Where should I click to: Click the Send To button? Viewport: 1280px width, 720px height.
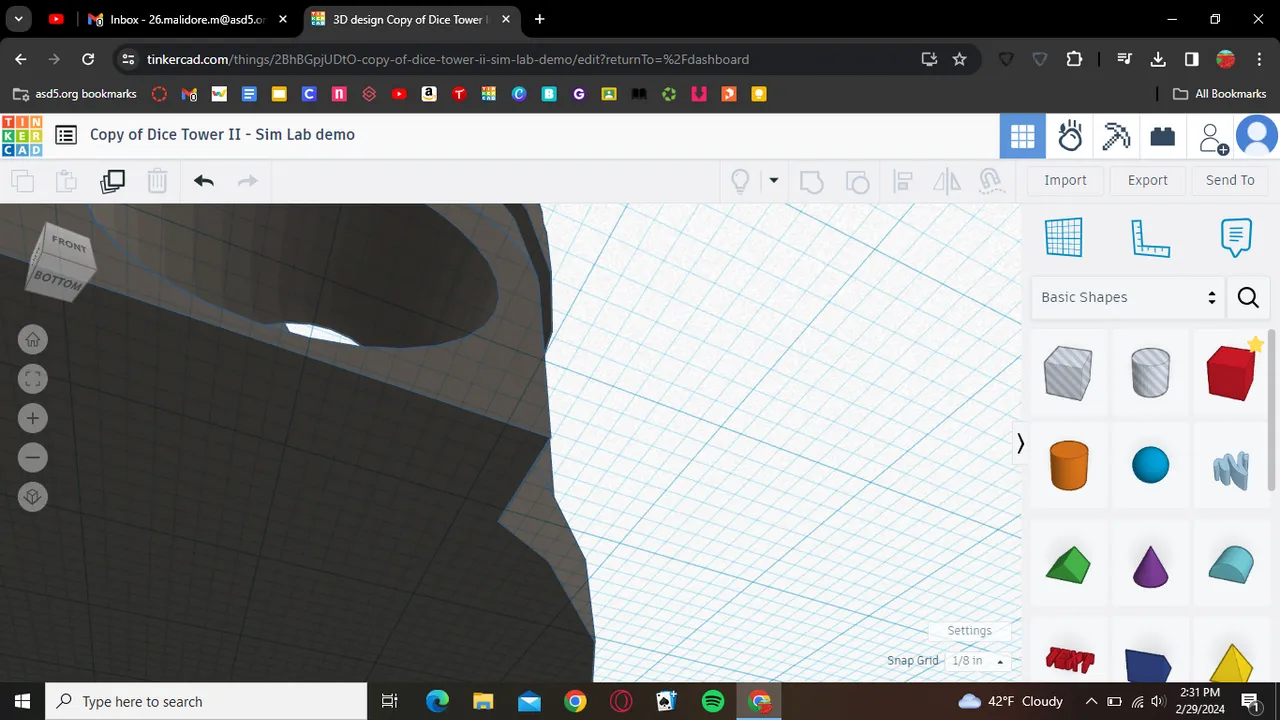1230,180
